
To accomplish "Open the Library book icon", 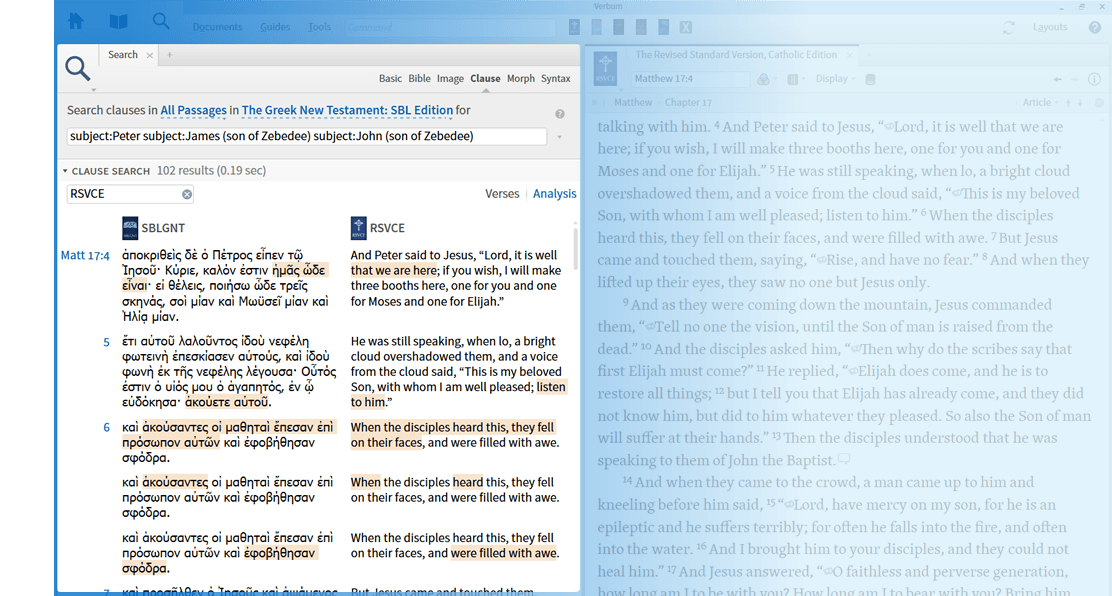I will (118, 22).
